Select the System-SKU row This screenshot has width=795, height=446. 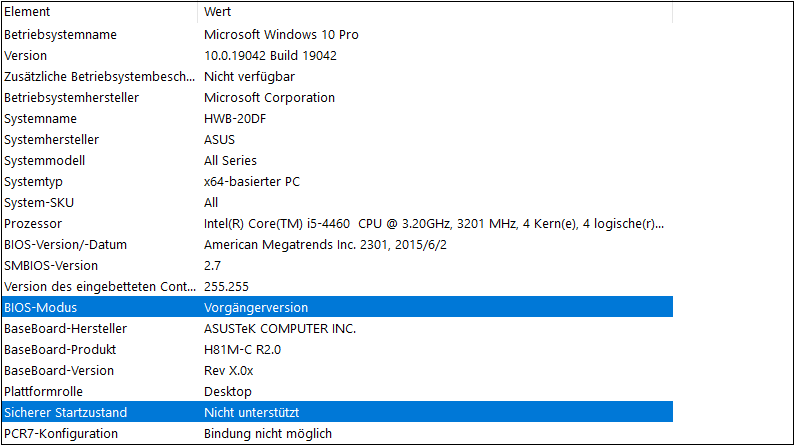(39, 202)
